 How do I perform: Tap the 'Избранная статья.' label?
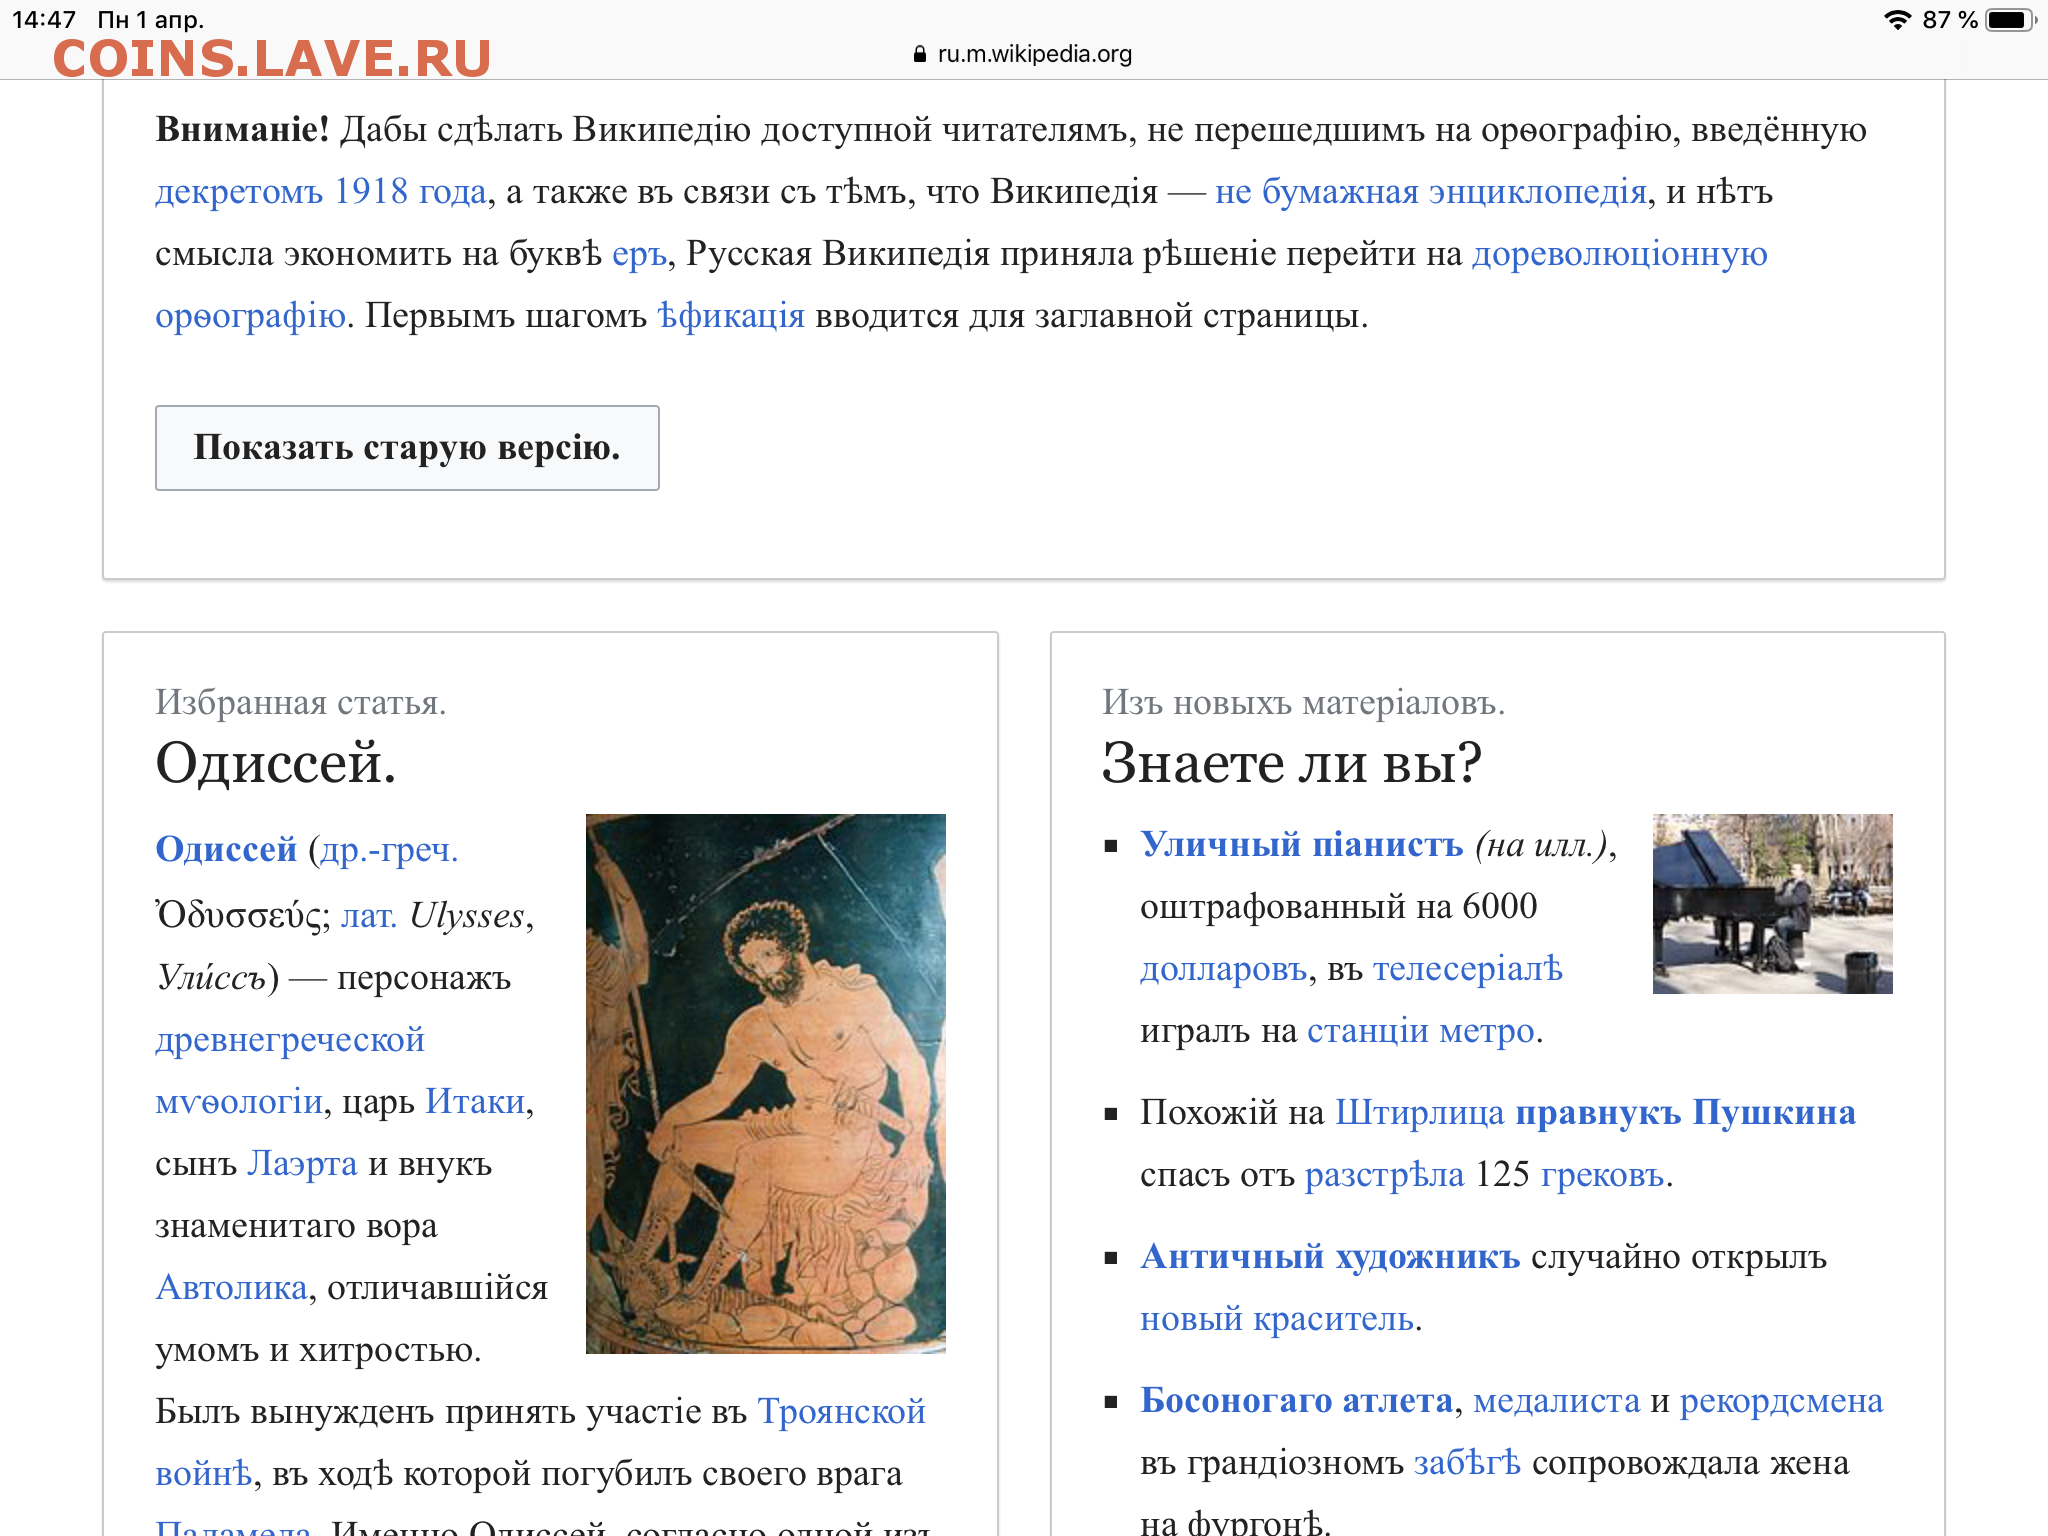(x=301, y=703)
